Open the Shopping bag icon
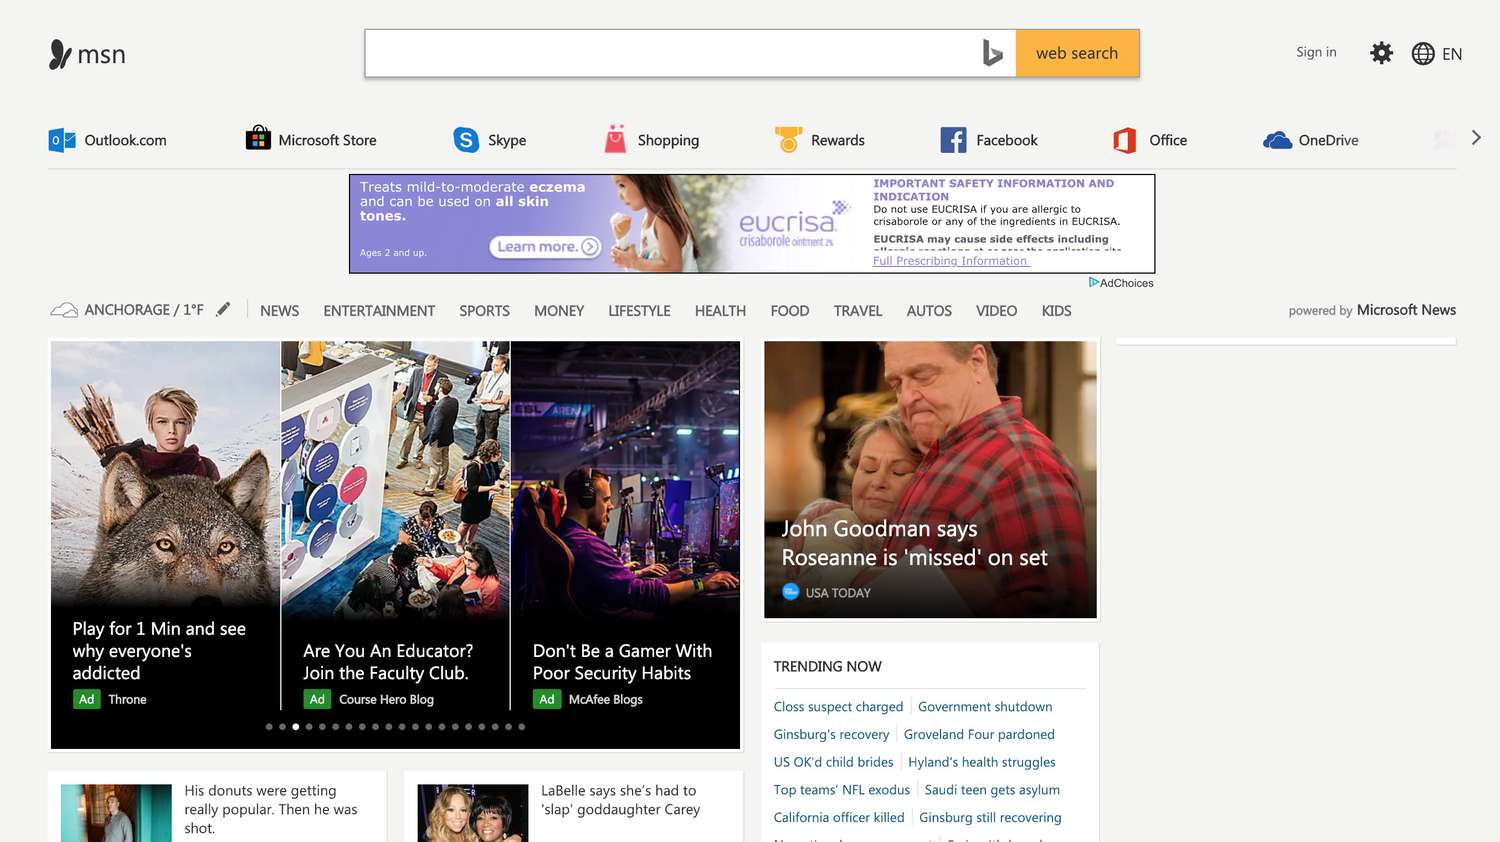The height and width of the screenshot is (842, 1500). pyautogui.click(x=615, y=139)
